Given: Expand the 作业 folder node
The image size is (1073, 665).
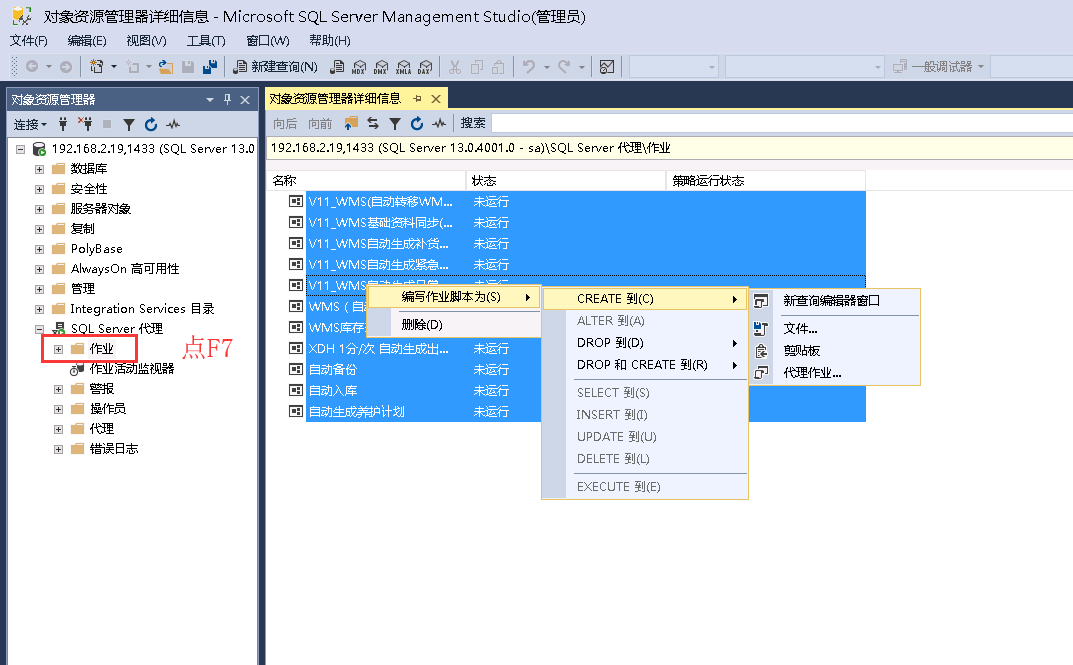Looking at the screenshot, I should (59, 349).
